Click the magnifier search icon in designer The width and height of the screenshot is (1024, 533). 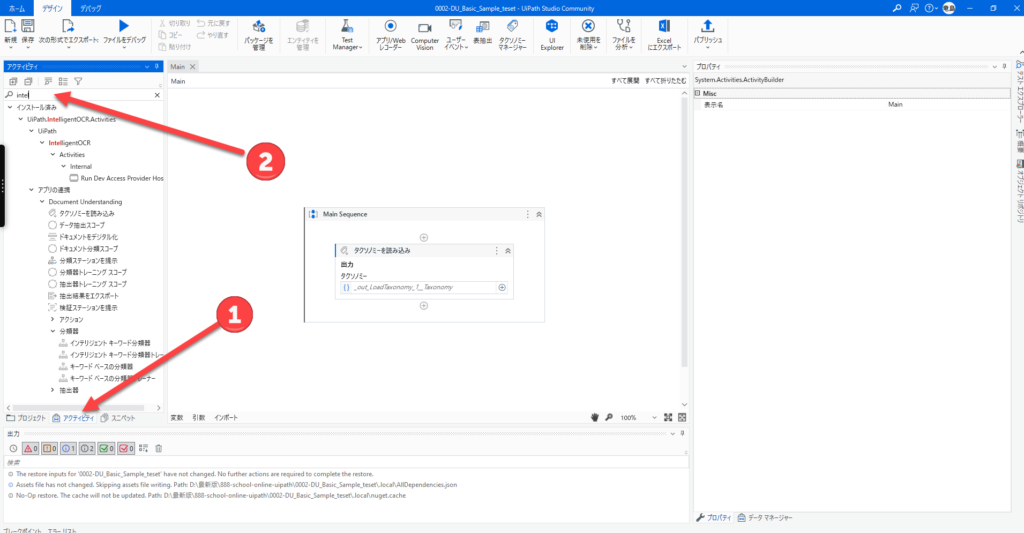609,417
